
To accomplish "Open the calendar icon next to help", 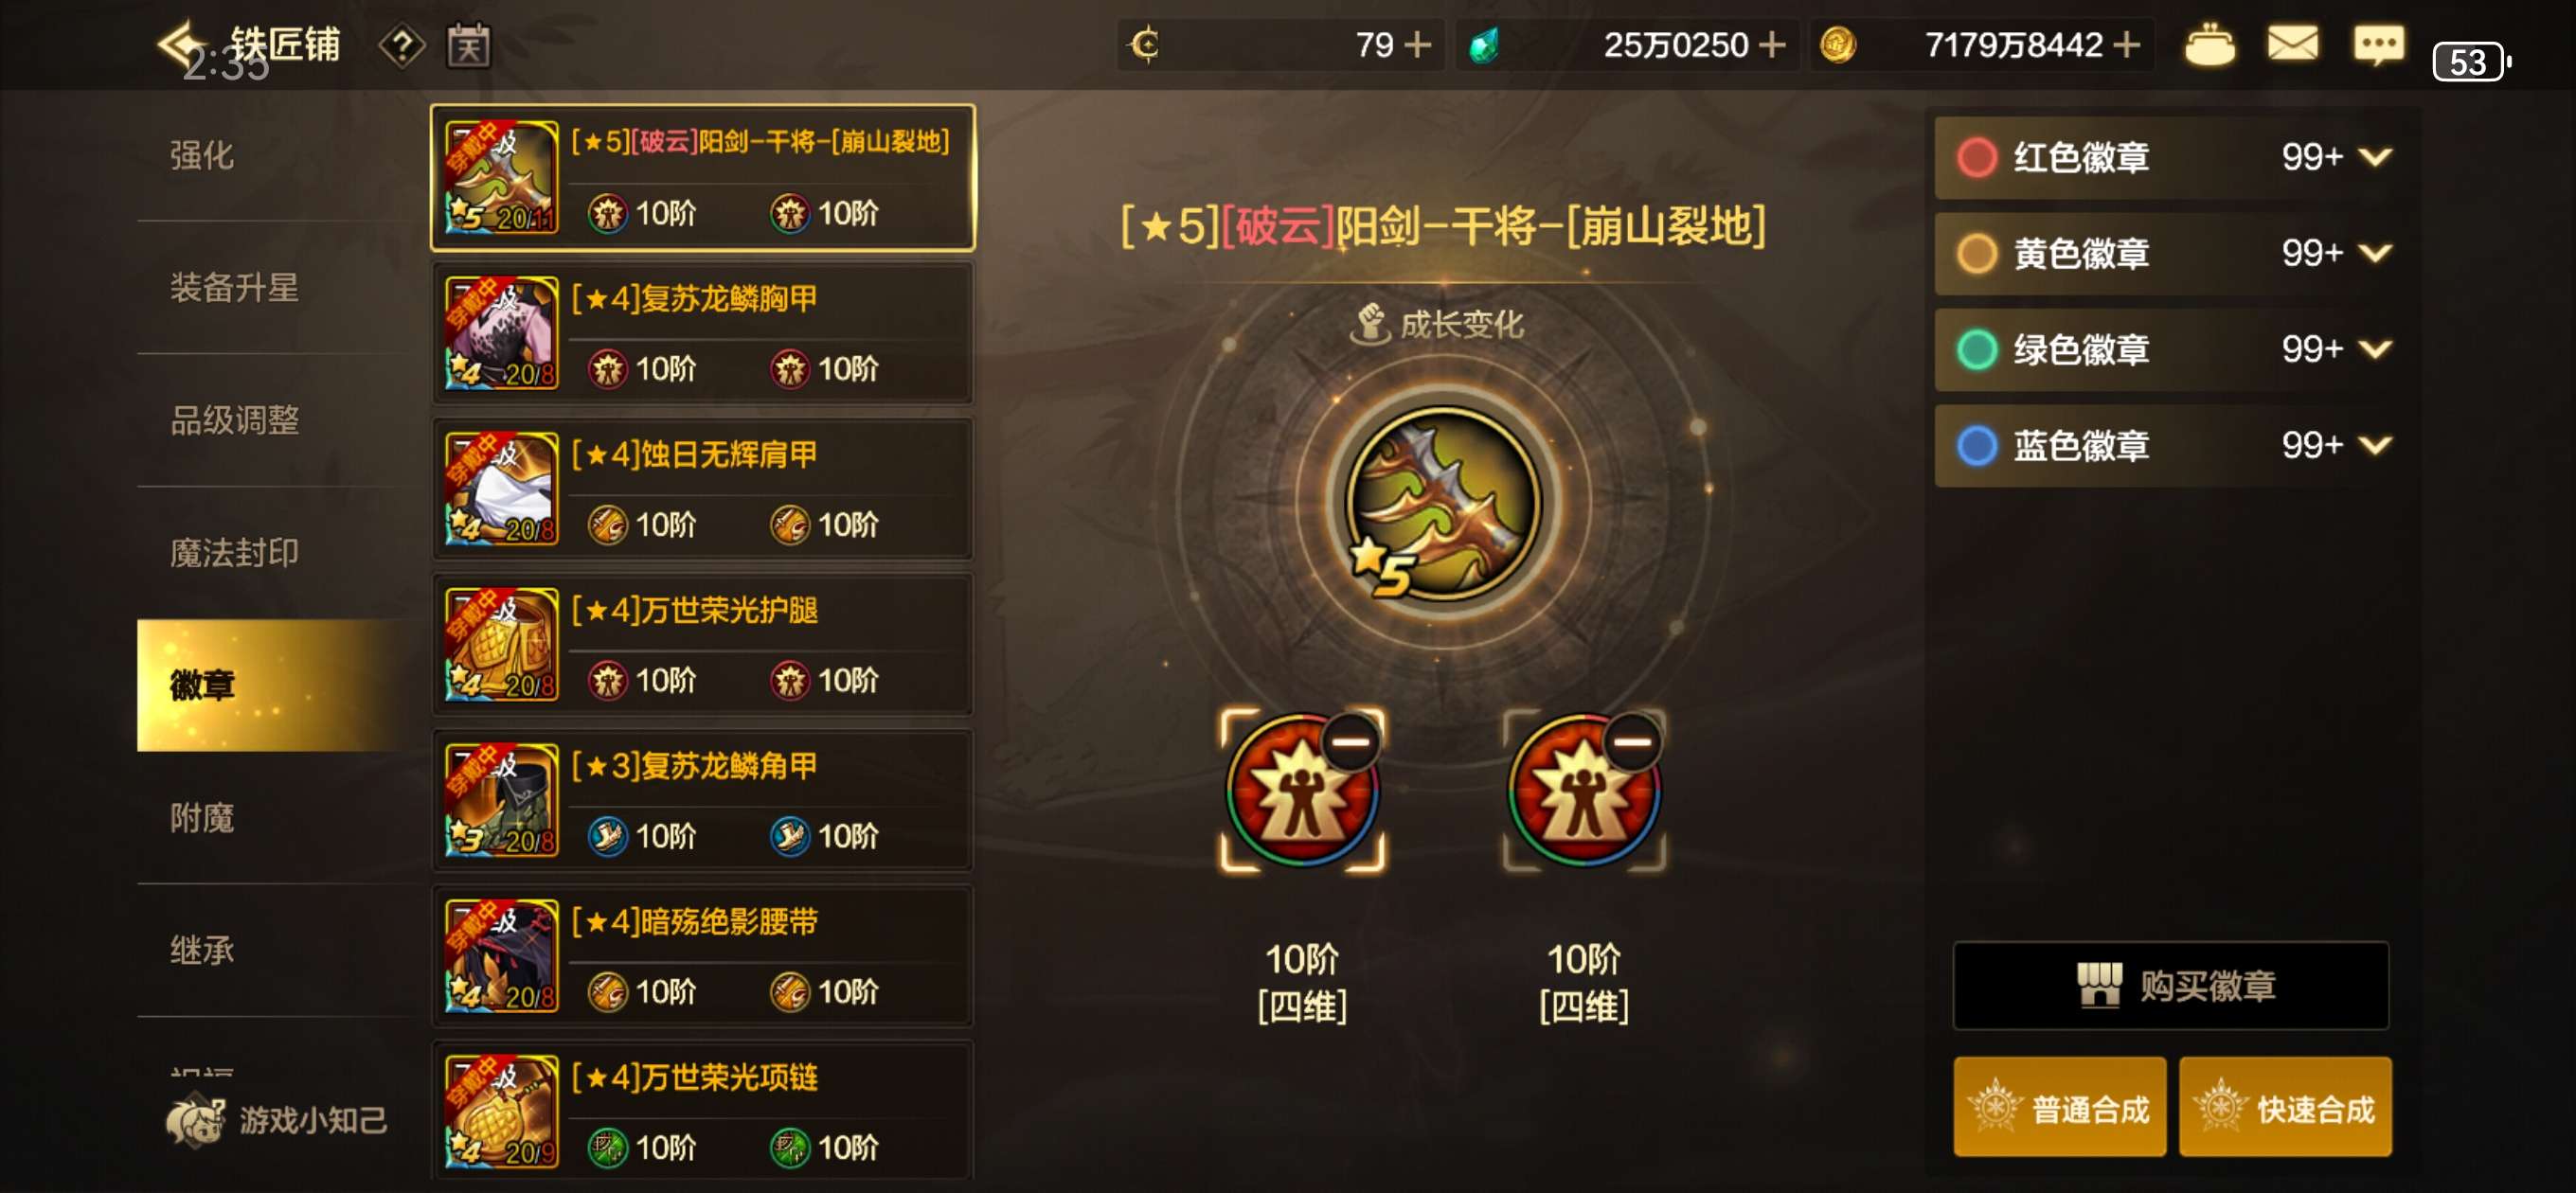I will (x=468, y=45).
